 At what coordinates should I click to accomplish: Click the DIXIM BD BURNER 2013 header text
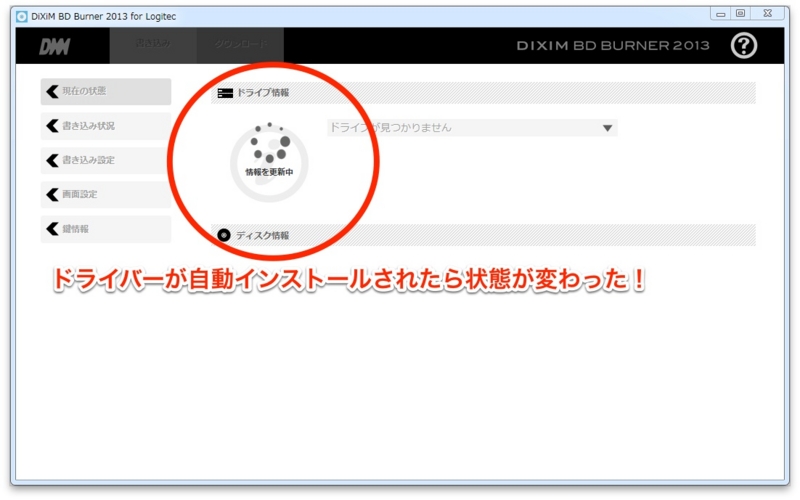click(x=613, y=46)
